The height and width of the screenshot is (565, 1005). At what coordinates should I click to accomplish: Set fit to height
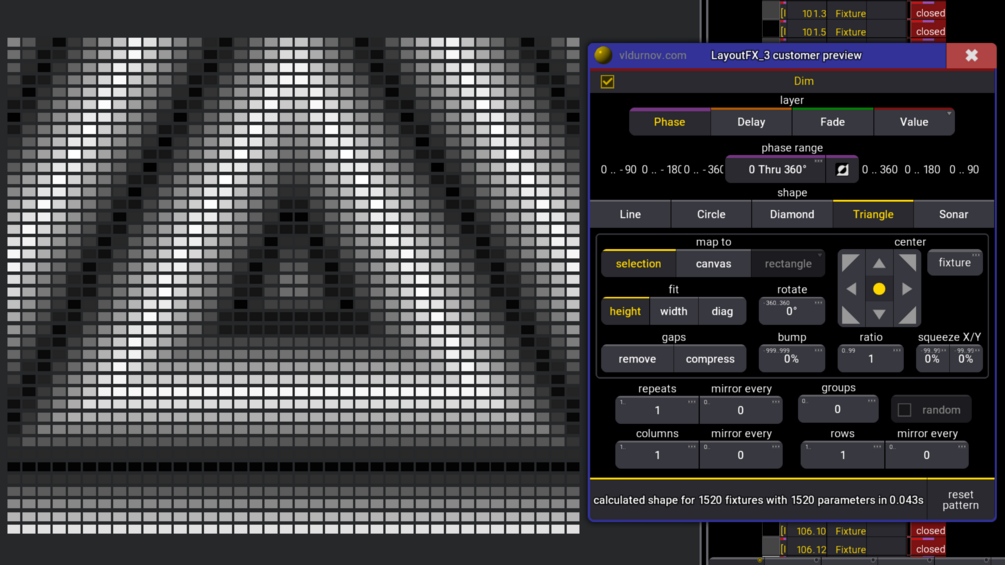[x=625, y=311]
